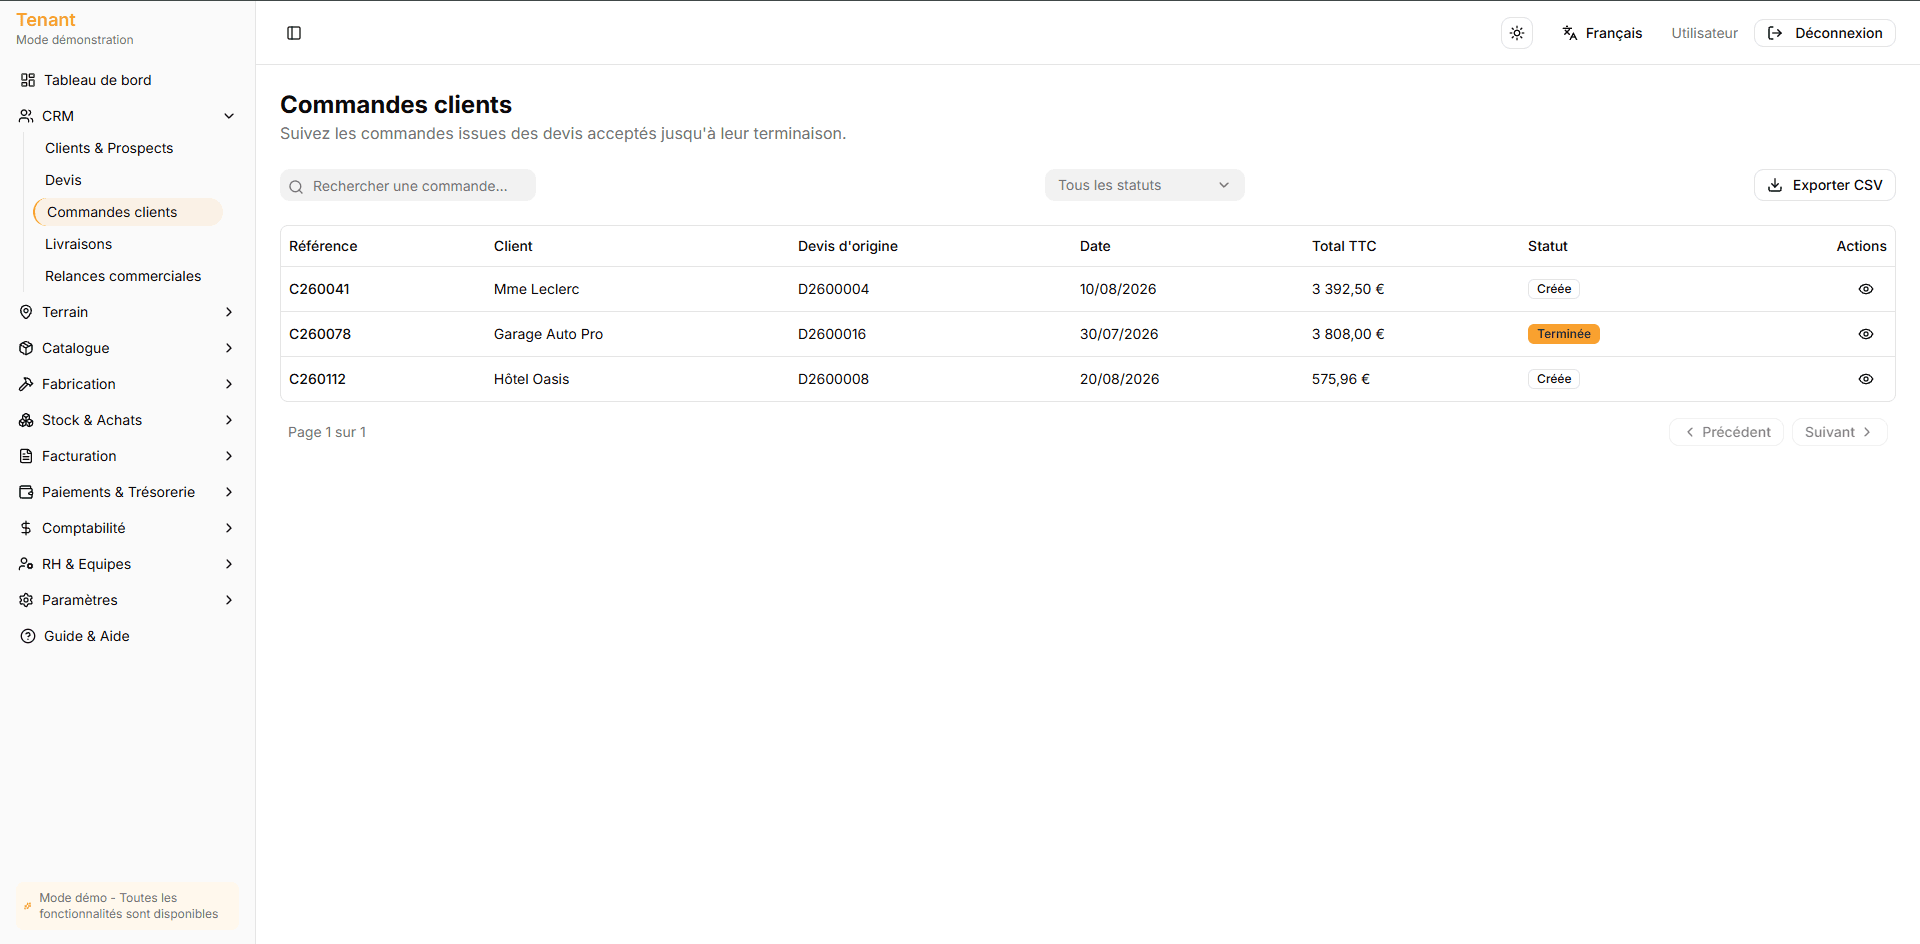Click the Facturation document icon
Viewport: 1920px width, 944px height.
click(x=26, y=456)
